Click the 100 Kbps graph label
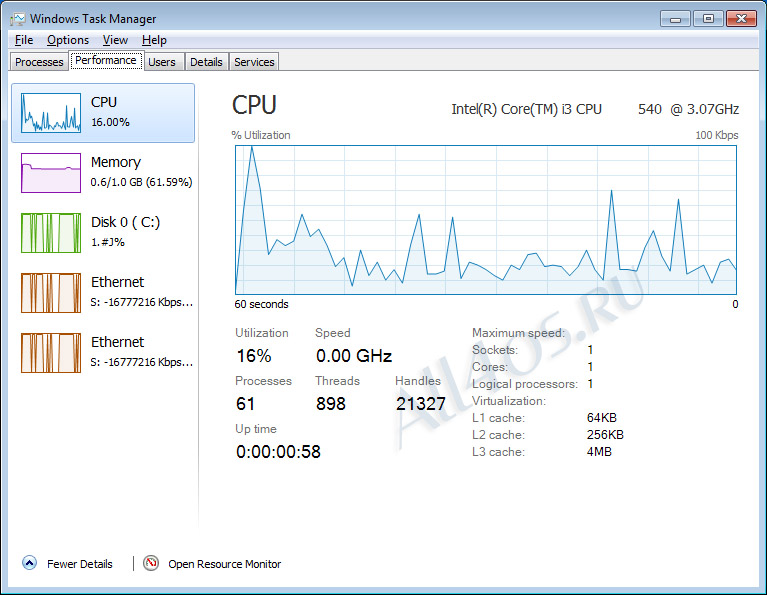This screenshot has width=767, height=595. 717,135
